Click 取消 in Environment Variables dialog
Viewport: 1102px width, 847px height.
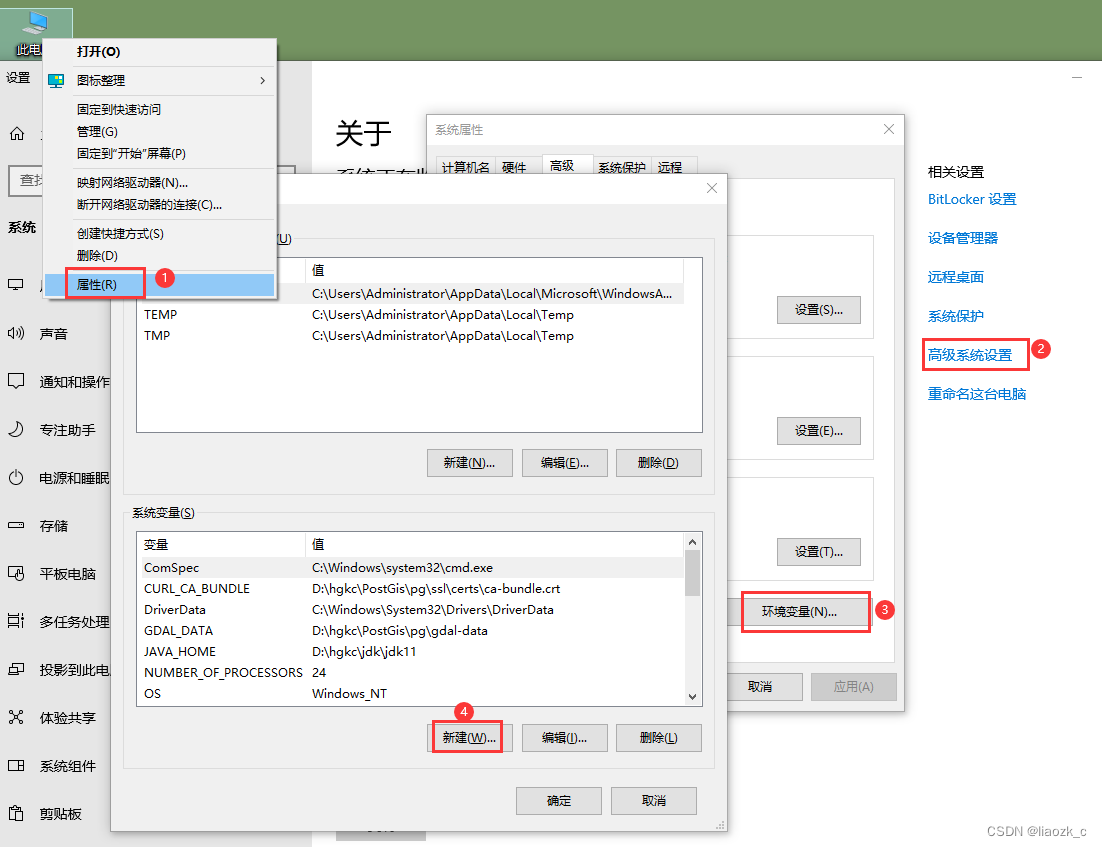(654, 801)
